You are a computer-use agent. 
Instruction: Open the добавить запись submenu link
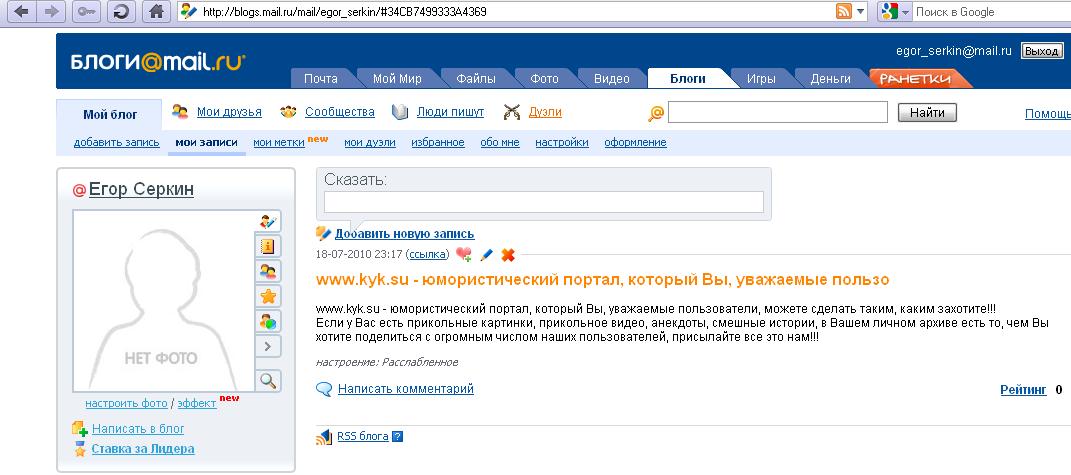click(x=117, y=142)
